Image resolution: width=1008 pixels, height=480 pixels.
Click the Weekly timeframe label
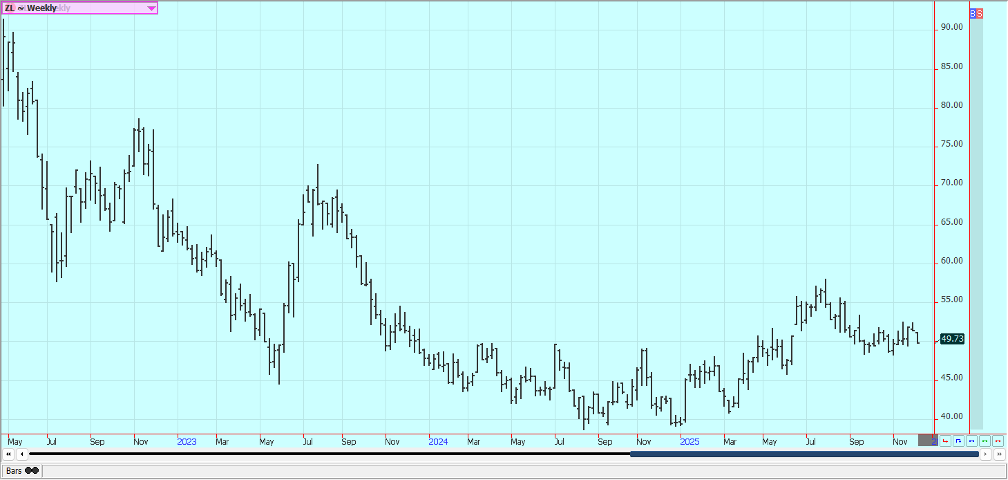pyautogui.click(x=40, y=8)
